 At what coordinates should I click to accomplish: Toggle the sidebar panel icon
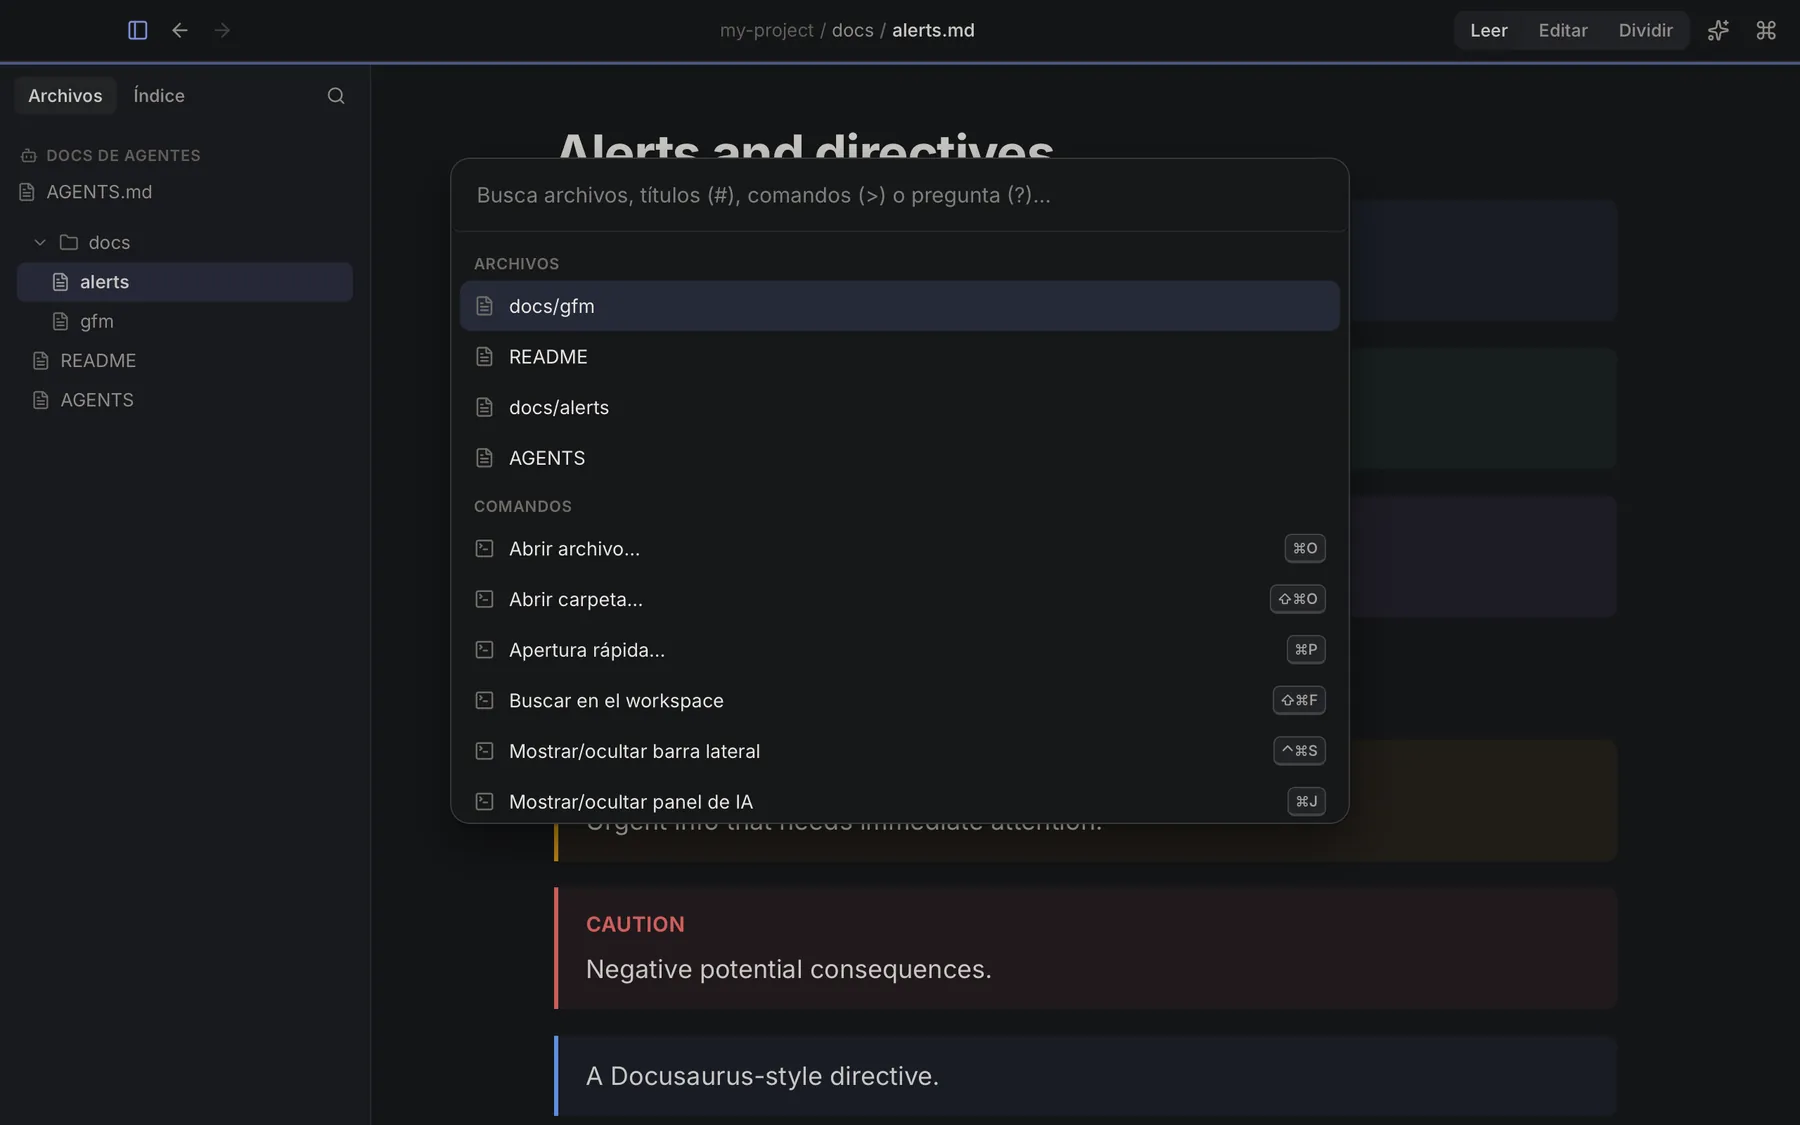click(138, 30)
